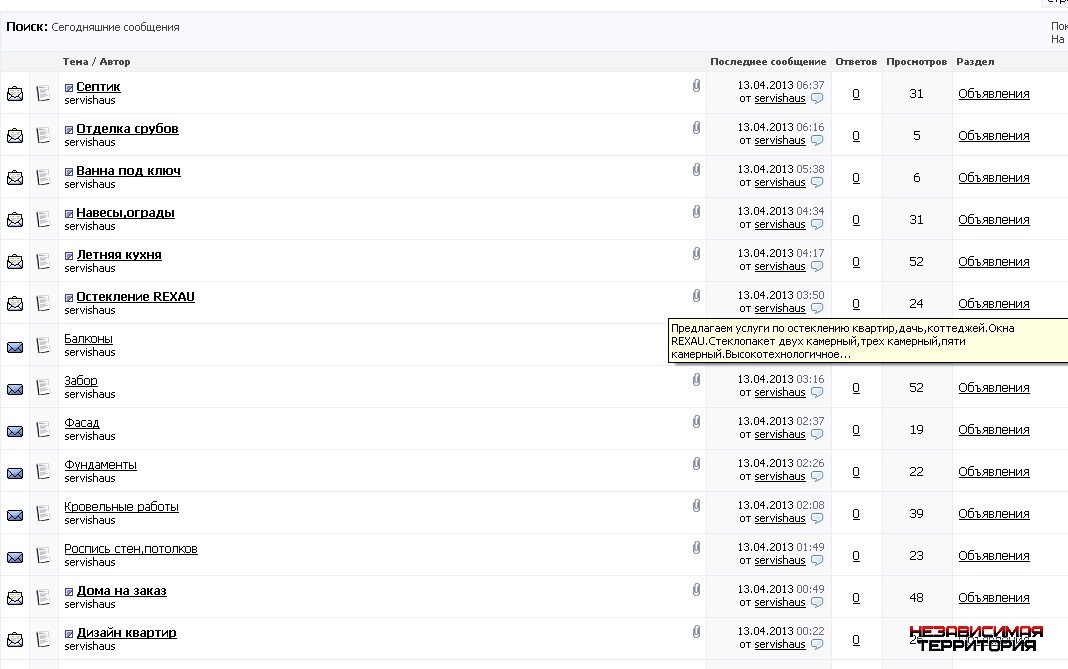Click the paperclip attachment icon in the Септик row
The height and width of the screenshot is (669, 1068).
[696, 86]
